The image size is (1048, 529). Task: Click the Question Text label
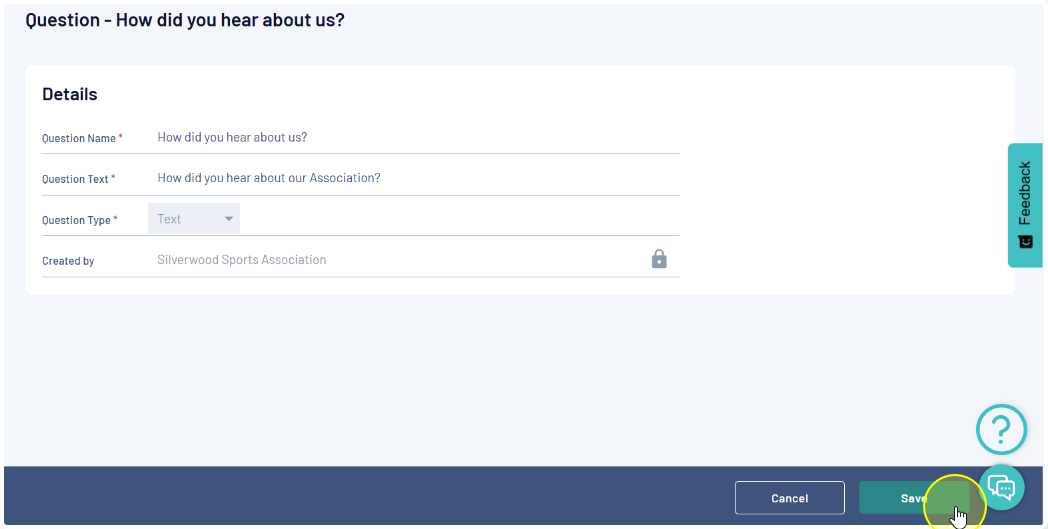click(75, 180)
